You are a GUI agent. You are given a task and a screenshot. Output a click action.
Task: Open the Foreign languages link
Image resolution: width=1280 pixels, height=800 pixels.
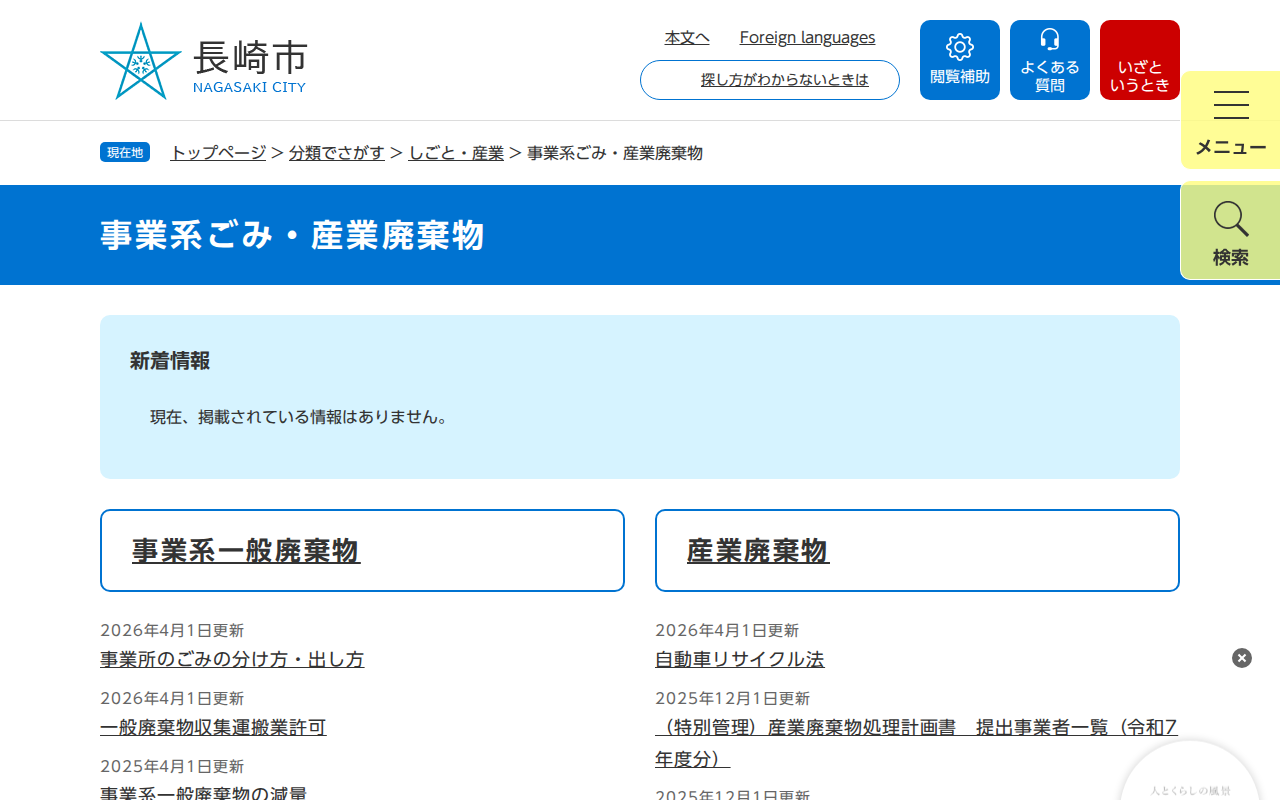click(x=807, y=37)
